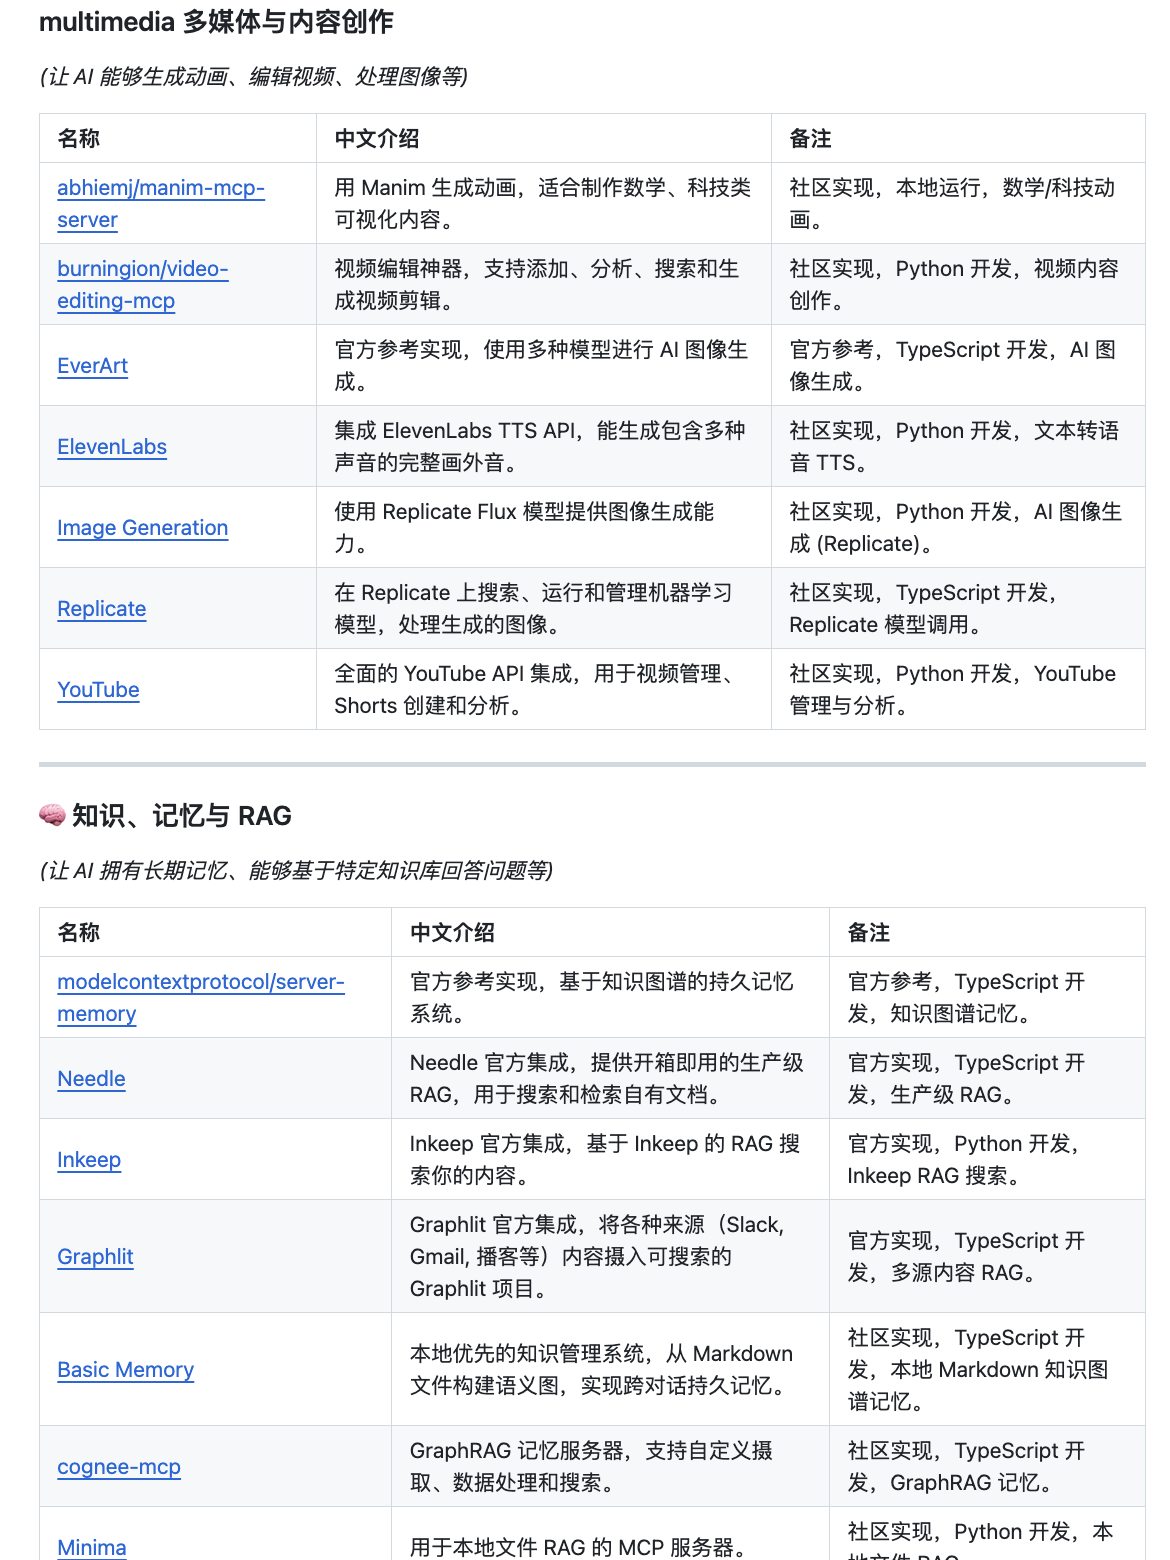Click the cognee-mcp link

pyautogui.click(x=119, y=1467)
